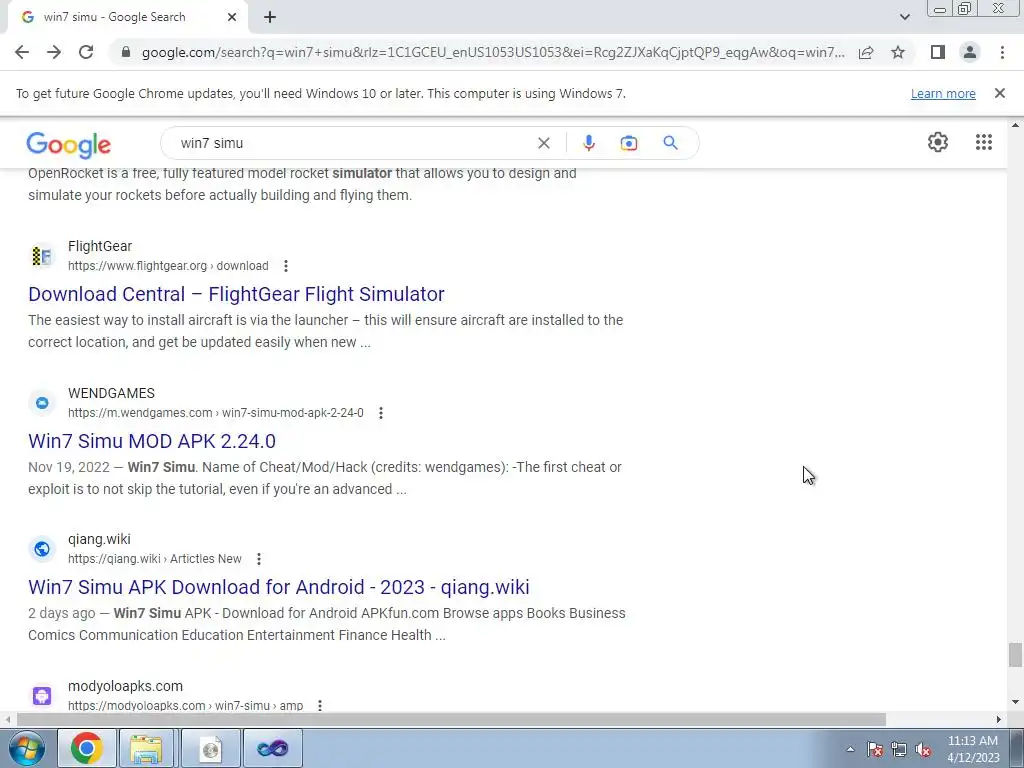Image resolution: width=1024 pixels, height=768 pixels.
Task: Click Chrome icon in the taskbar
Action: click(87, 748)
